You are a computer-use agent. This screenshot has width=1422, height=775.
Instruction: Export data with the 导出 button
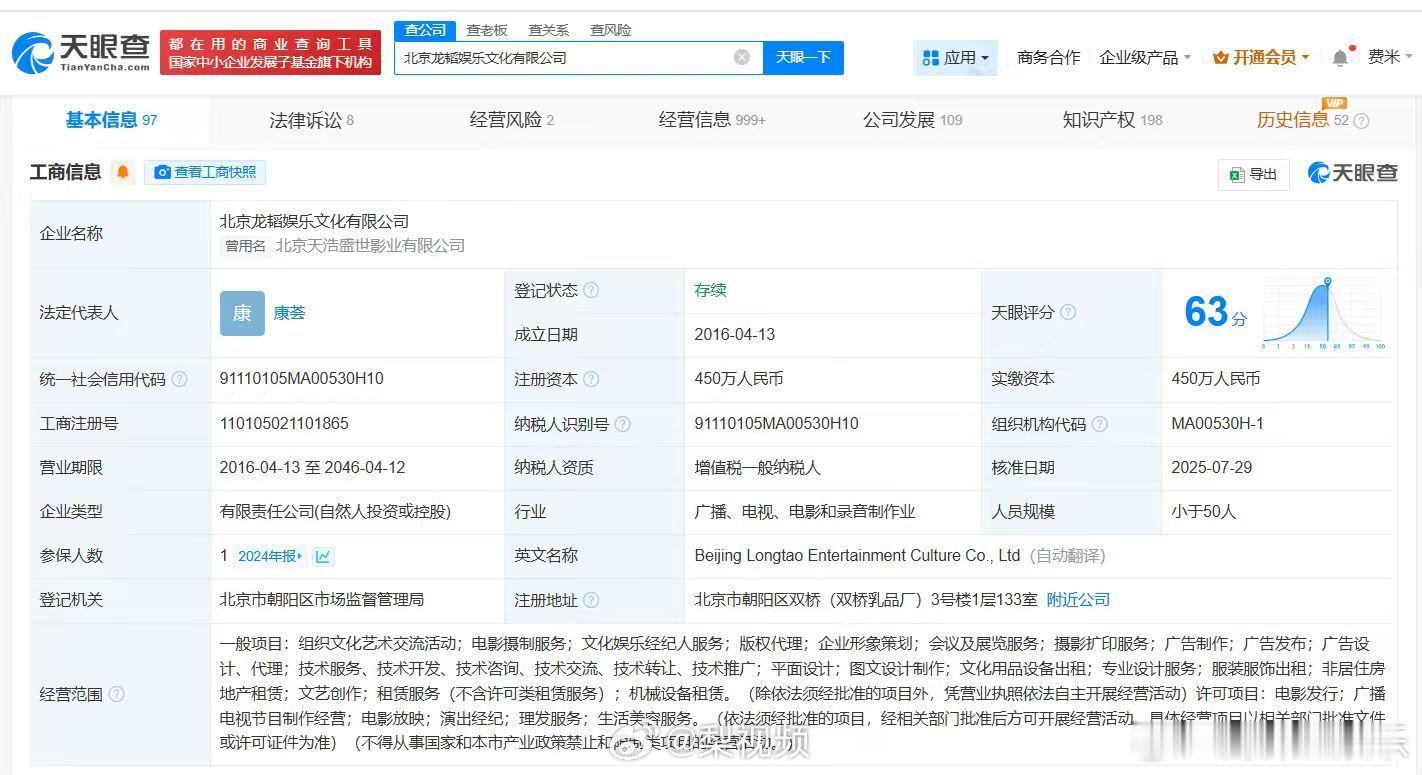(x=1253, y=174)
